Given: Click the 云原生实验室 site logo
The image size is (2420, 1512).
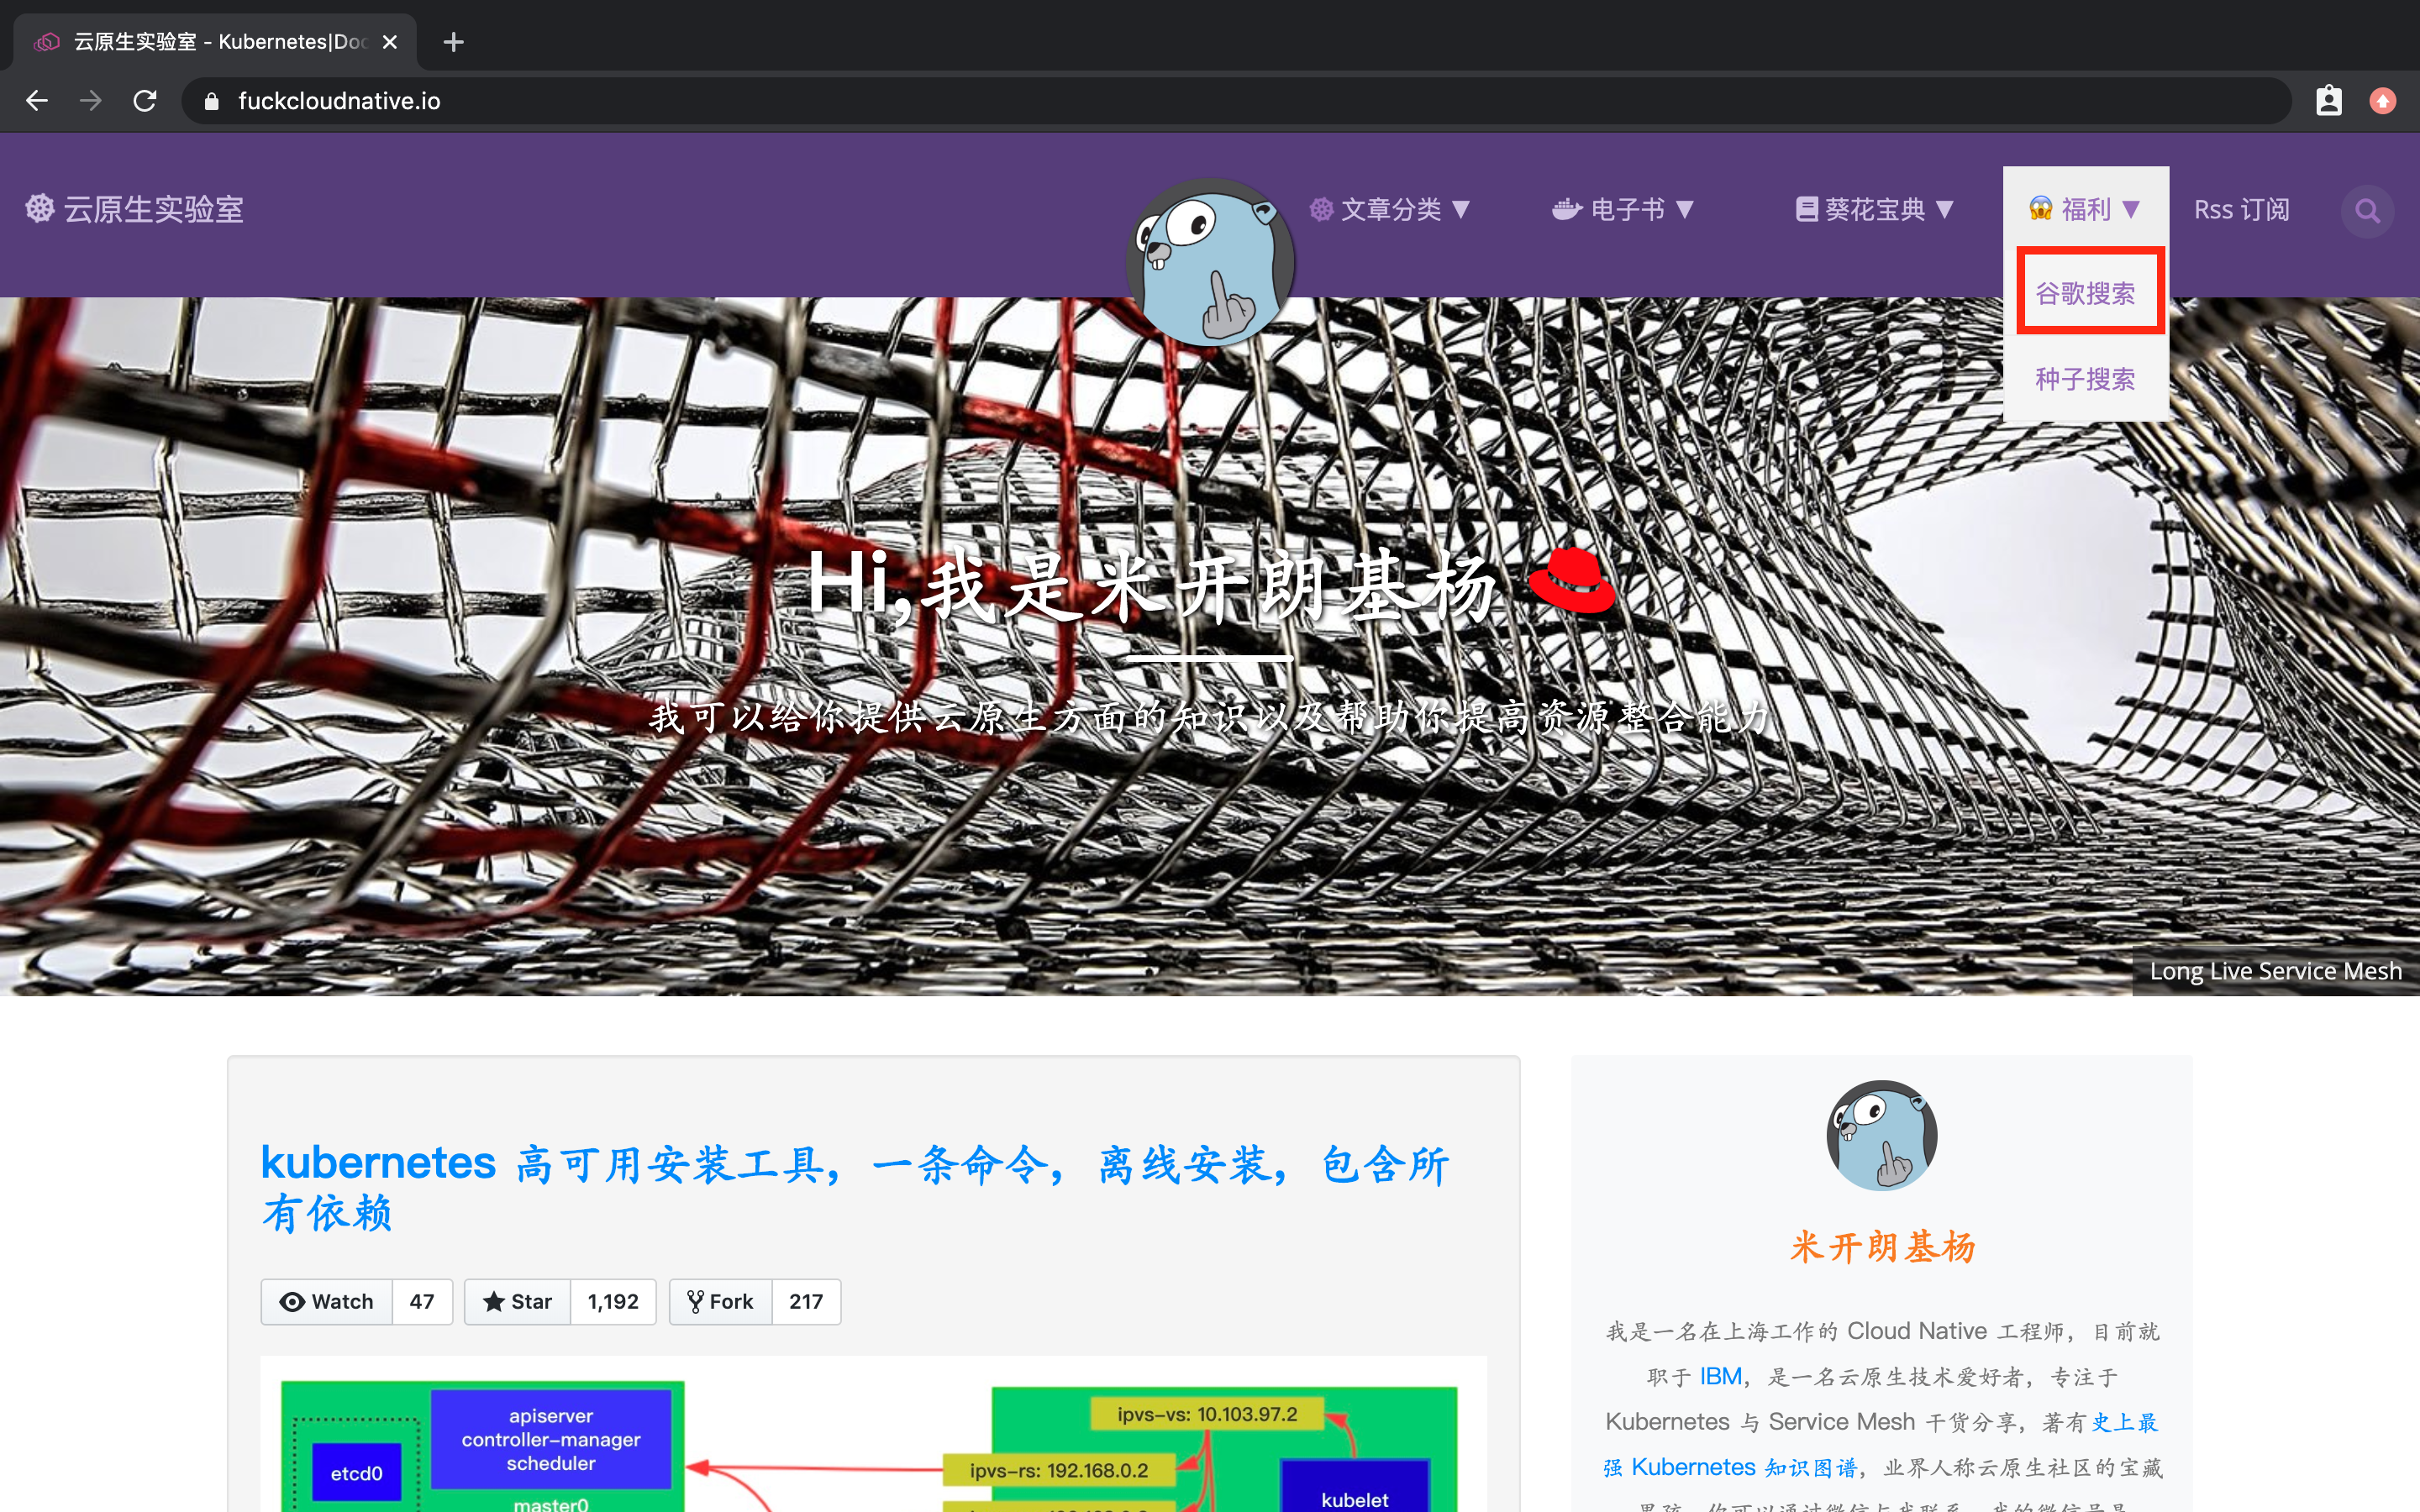Looking at the screenshot, I should [x=135, y=209].
